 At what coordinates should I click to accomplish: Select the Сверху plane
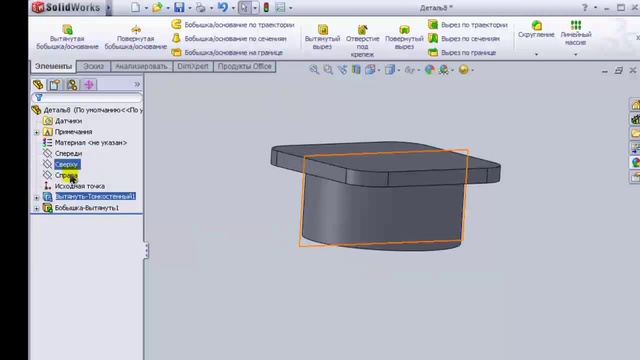tap(62, 164)
